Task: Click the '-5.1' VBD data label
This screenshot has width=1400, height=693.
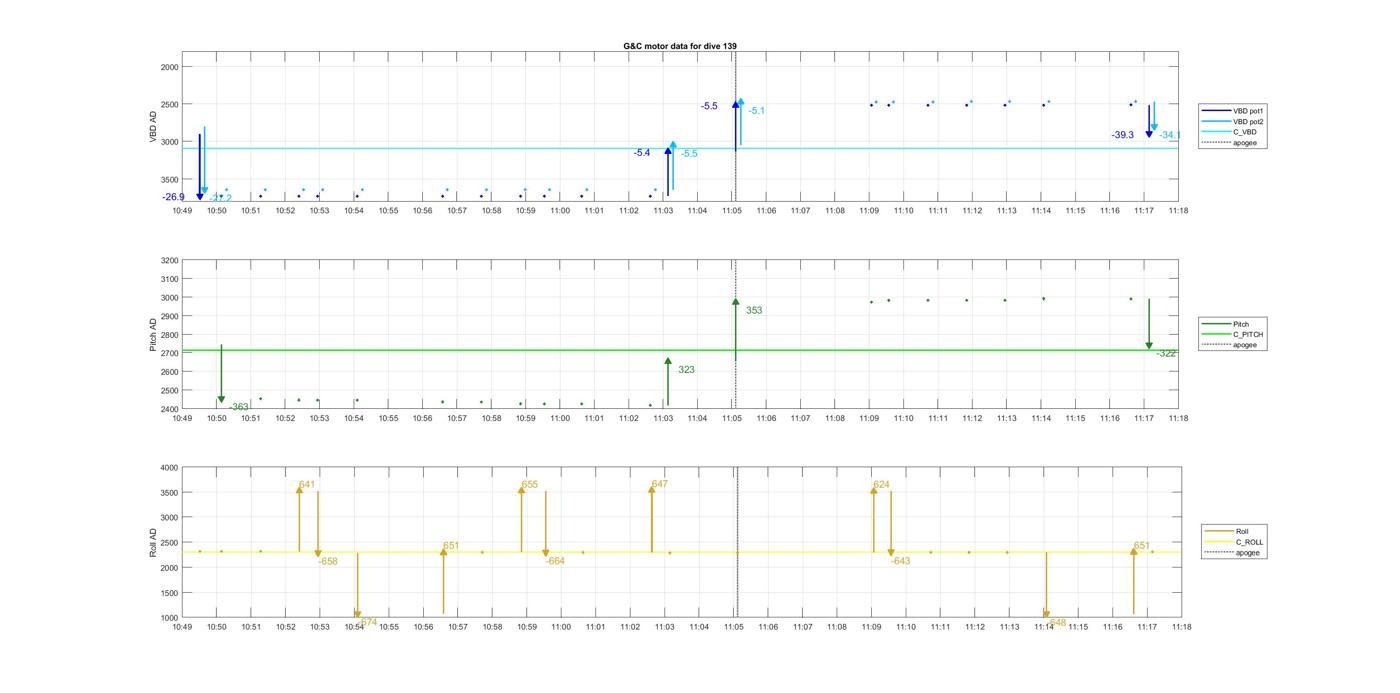Action: tap(757, 111)
